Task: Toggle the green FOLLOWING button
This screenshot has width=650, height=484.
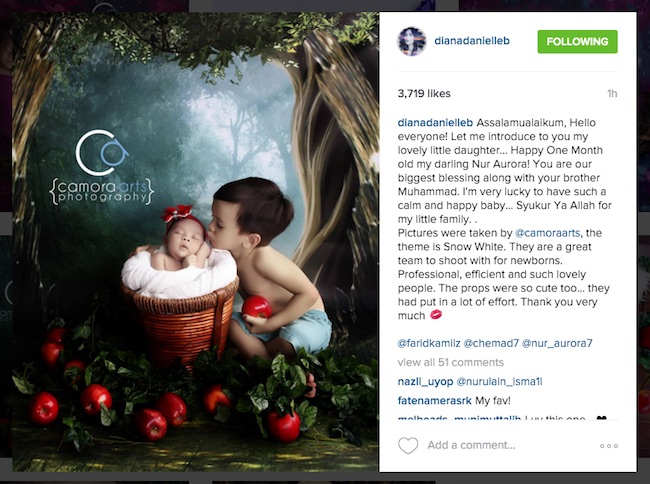Action: pyautogui.click(x=577, y=41)
